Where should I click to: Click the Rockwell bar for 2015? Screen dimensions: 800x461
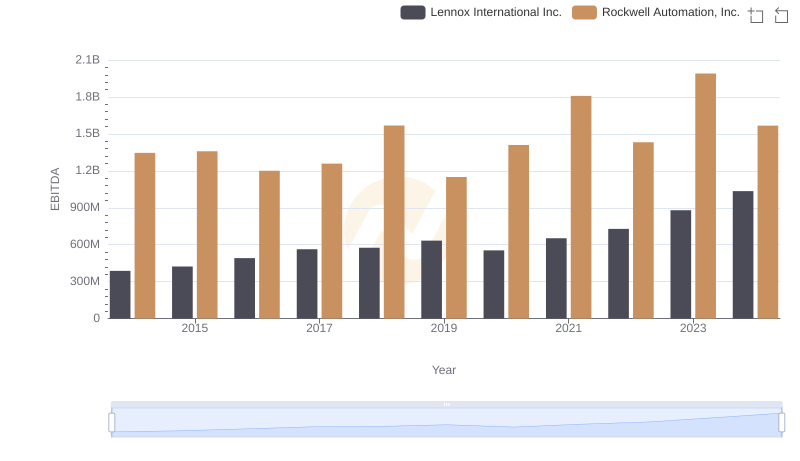click(207, 235)
